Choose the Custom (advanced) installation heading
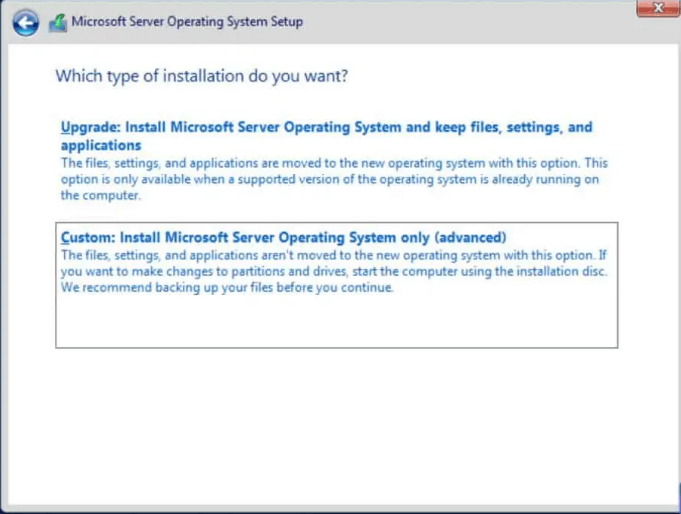This screenshot has height=514, width=681. pyautogui.click(x=284, y=237)
